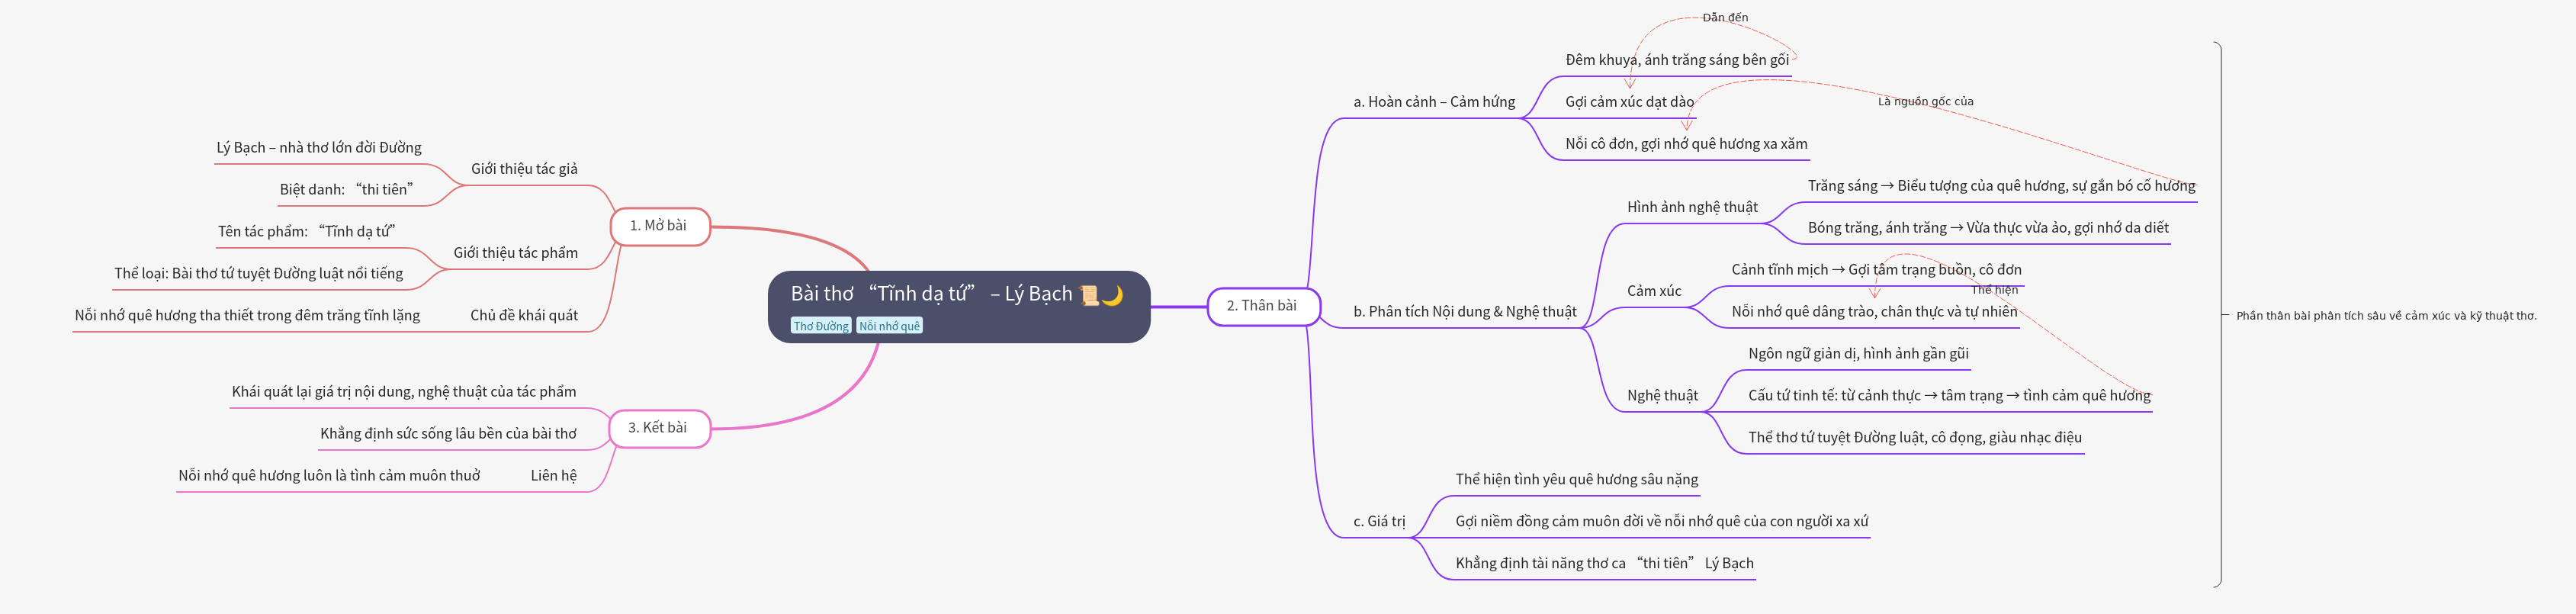Viewport: 2576px width, 614px height.
Task: Click the "Giới thiệu tác giả" node
Action: point(524,169)
